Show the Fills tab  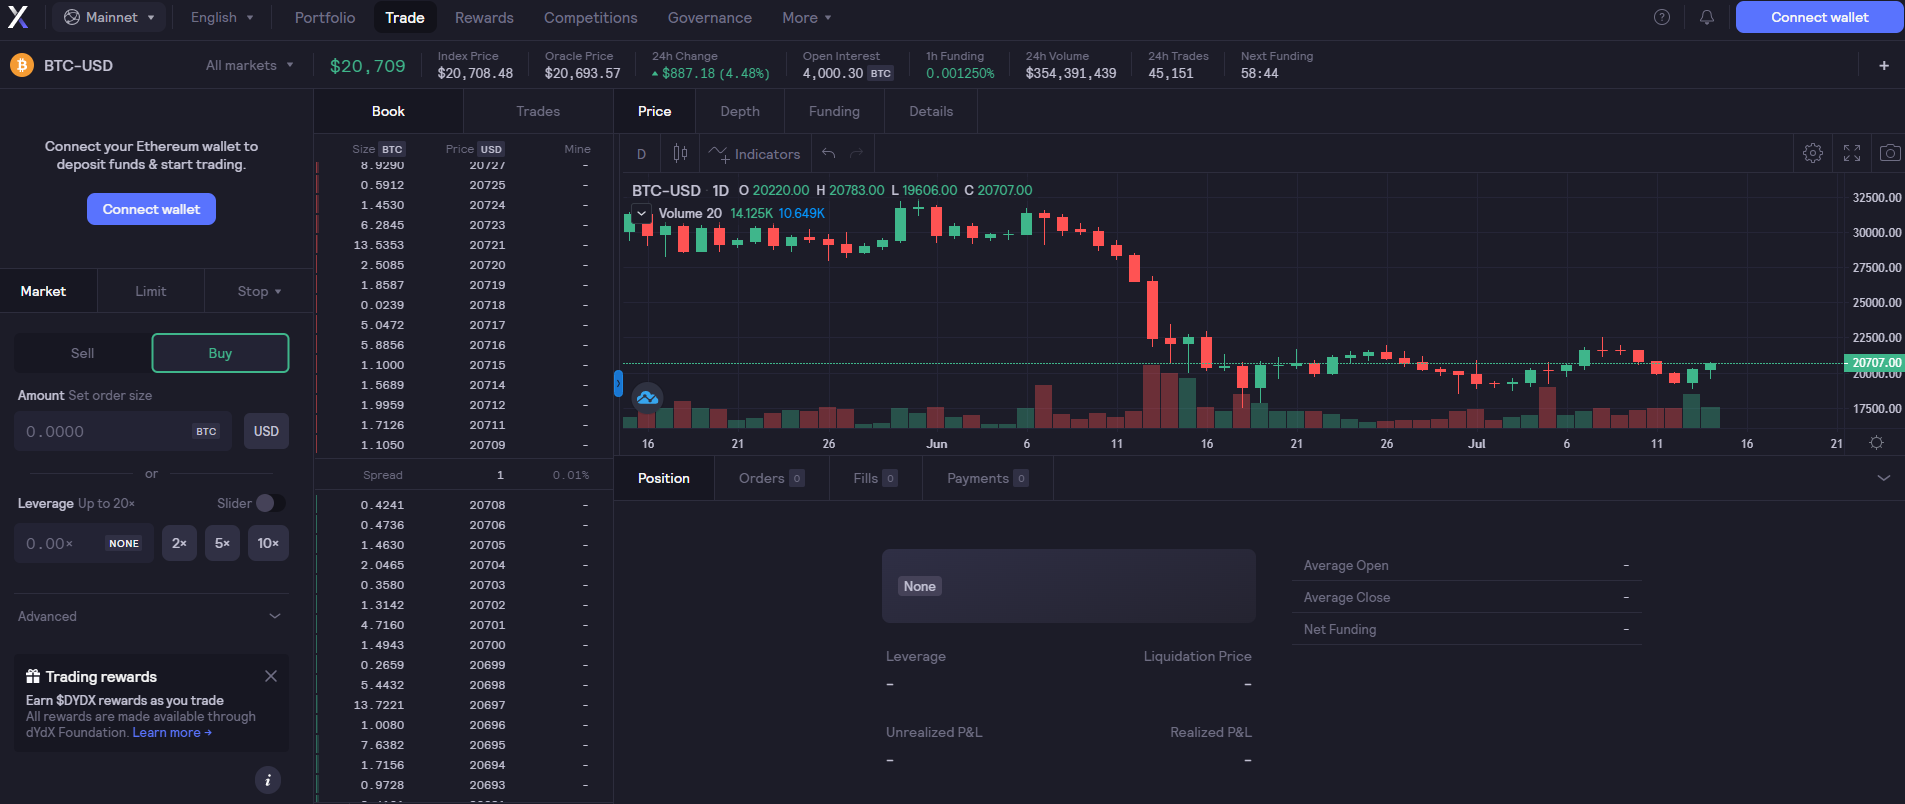875,478
